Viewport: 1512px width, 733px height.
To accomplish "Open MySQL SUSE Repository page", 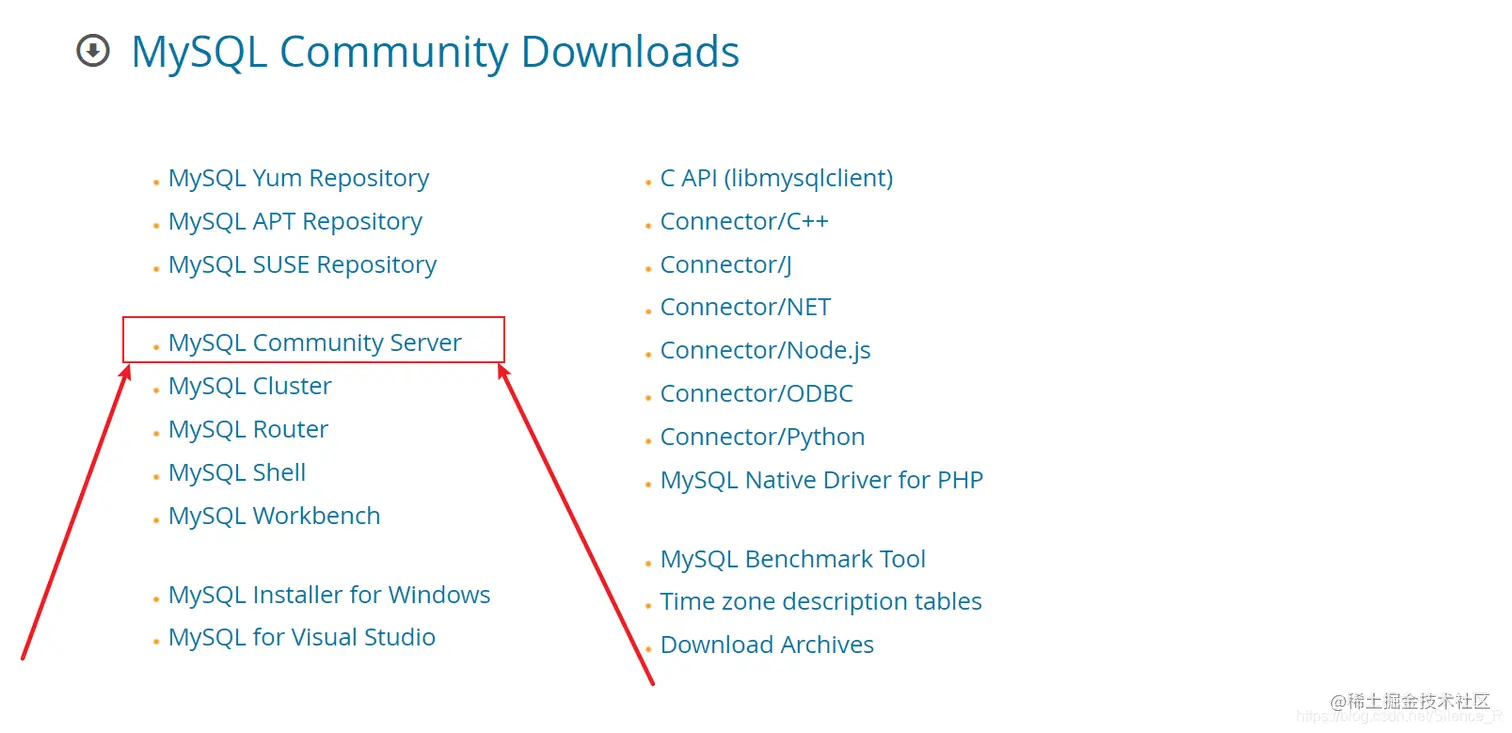I will coord(302,264).
